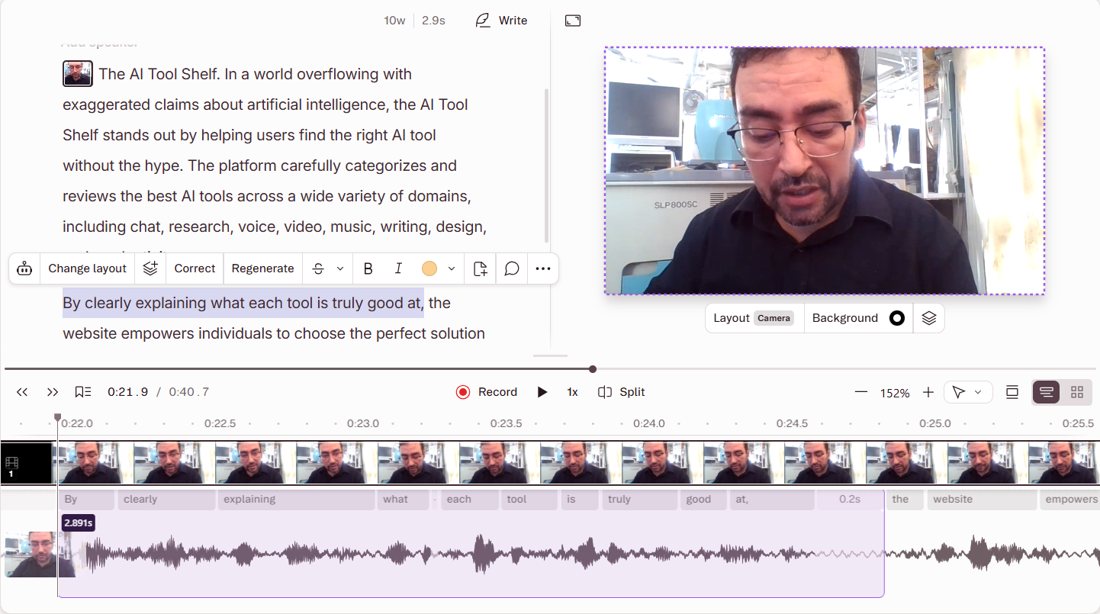Click the scene 1 film icon
Viewport: 1100px width, 614px height.
coord(11,462)
